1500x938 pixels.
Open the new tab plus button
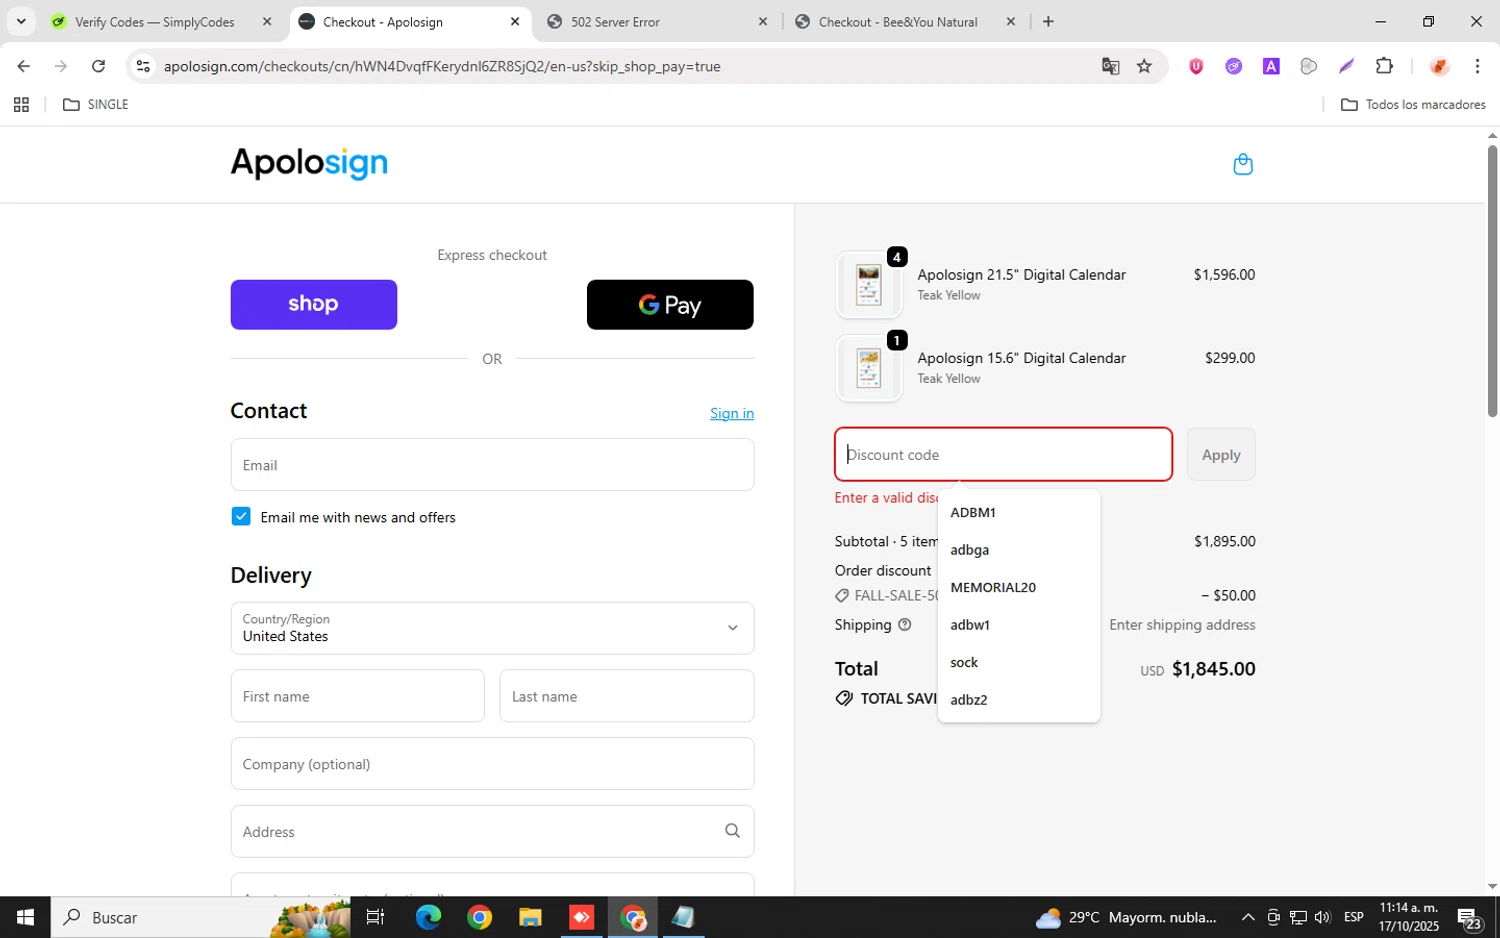1048,21
